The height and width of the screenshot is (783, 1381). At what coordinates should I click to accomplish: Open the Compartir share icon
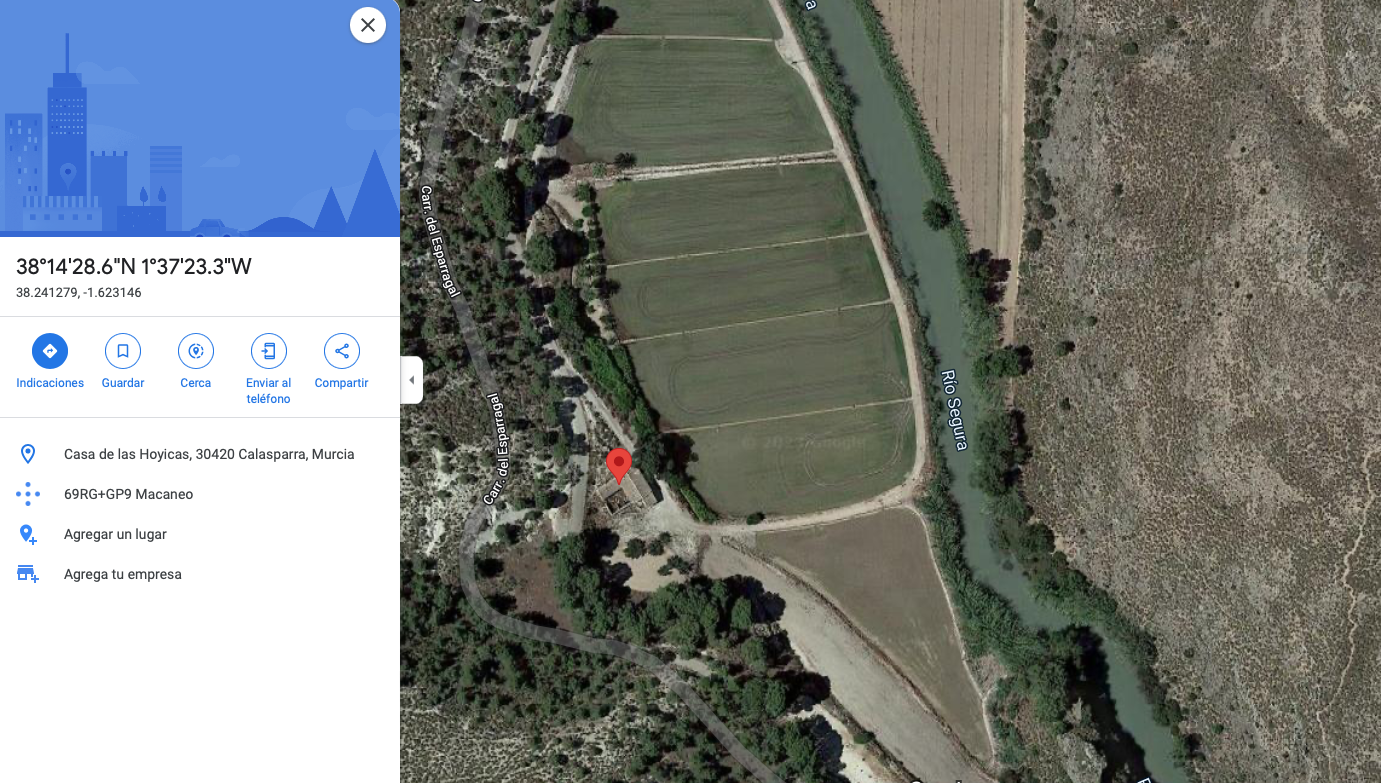coord(342,351)
